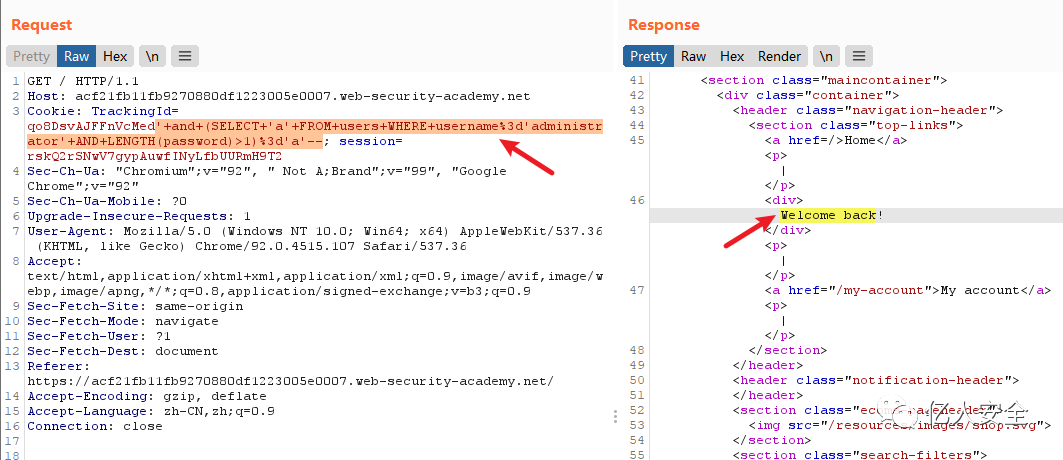Click 'Connection: close' header
The height and width of the screenshot is (460, 1063).
(x=95, y=426)
